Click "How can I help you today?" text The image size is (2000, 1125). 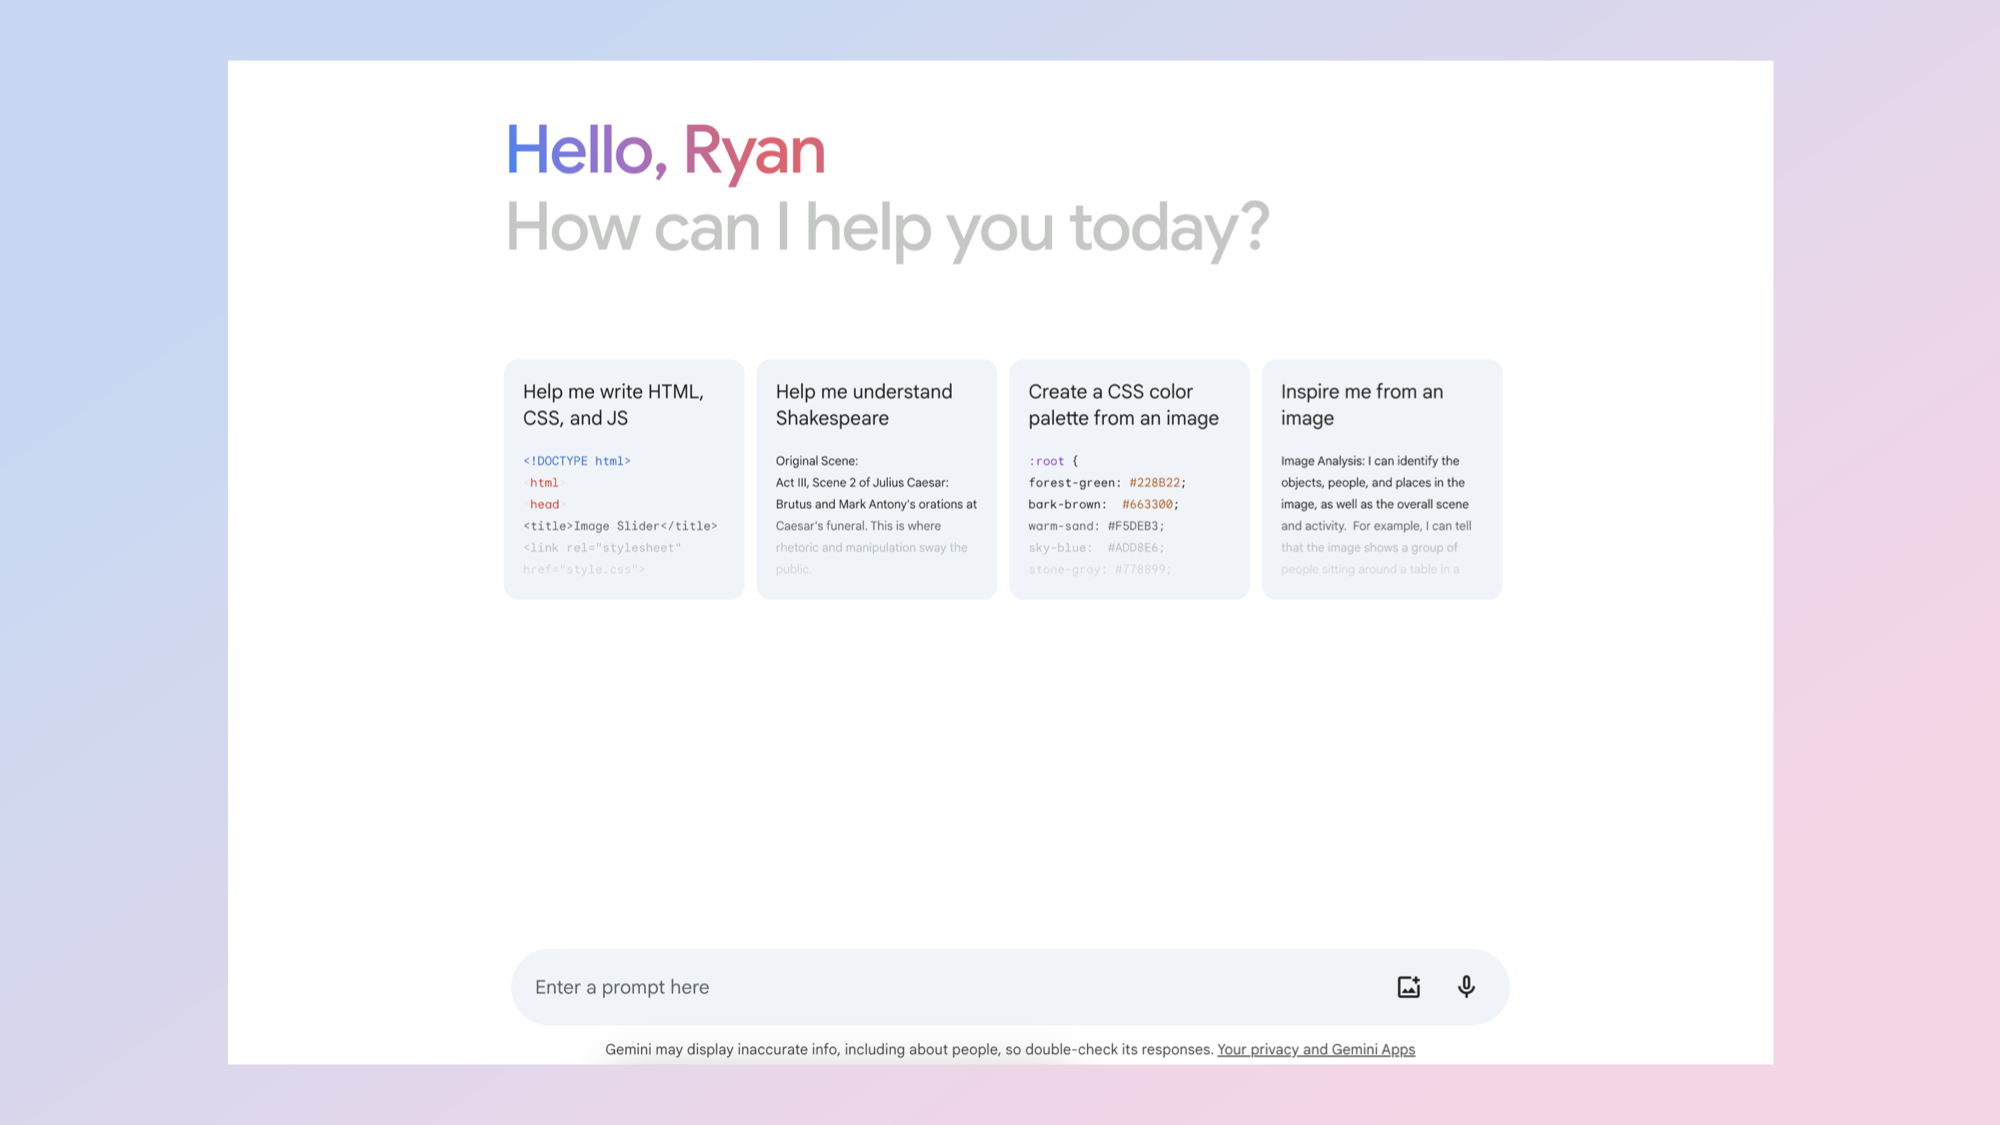886,228
